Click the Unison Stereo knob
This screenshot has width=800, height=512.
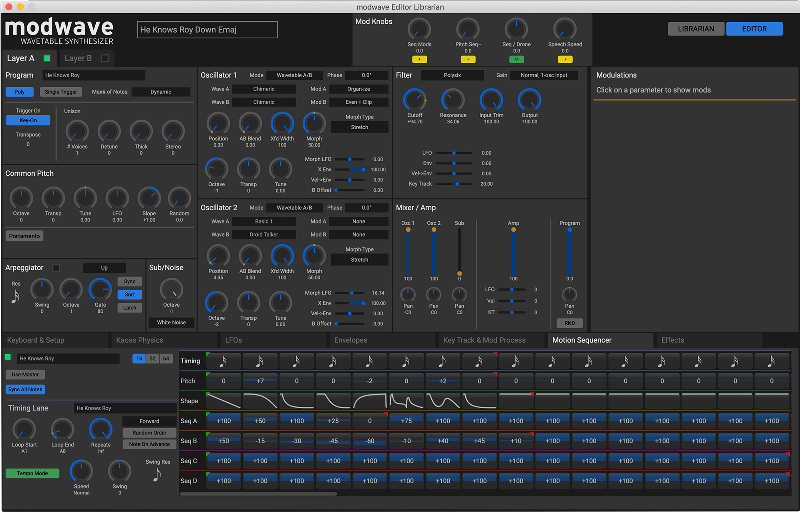click(x=173, y=132)
